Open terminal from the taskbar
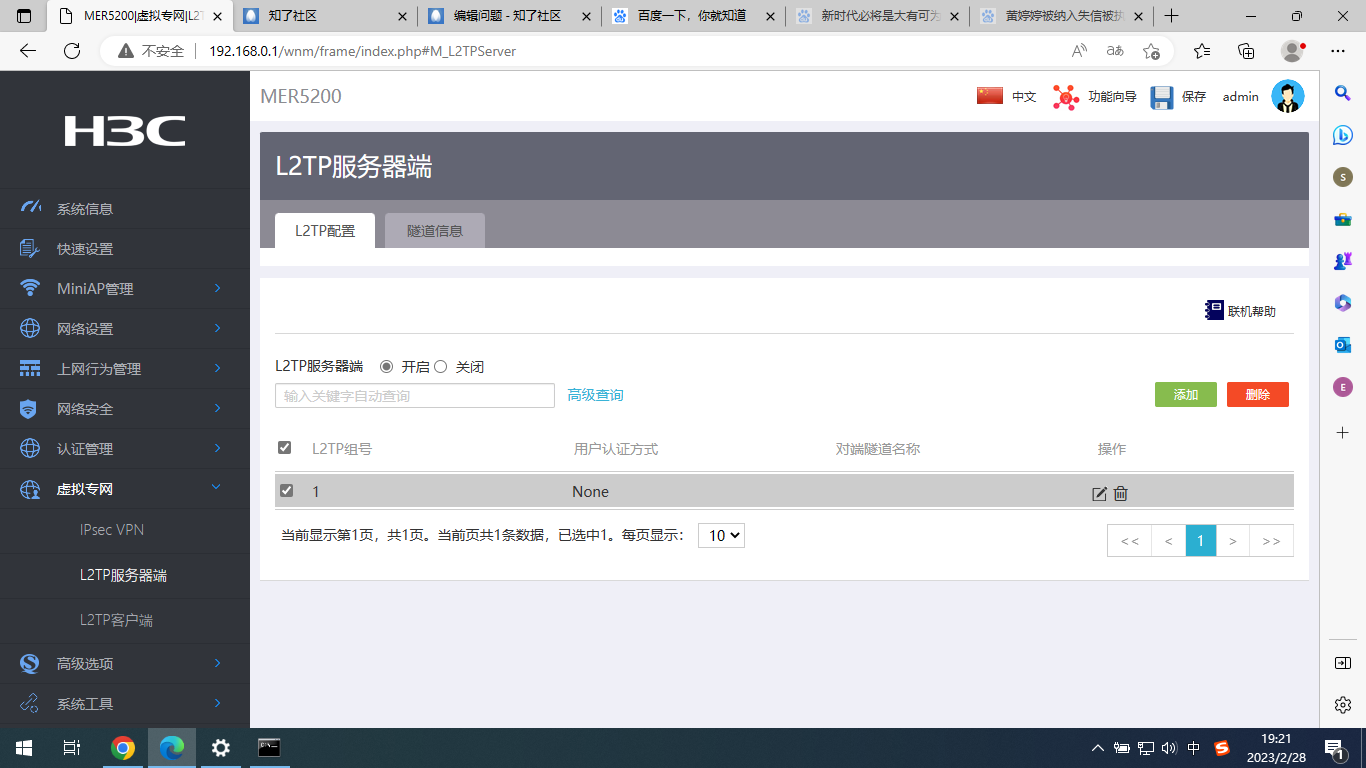 point(269,747)
